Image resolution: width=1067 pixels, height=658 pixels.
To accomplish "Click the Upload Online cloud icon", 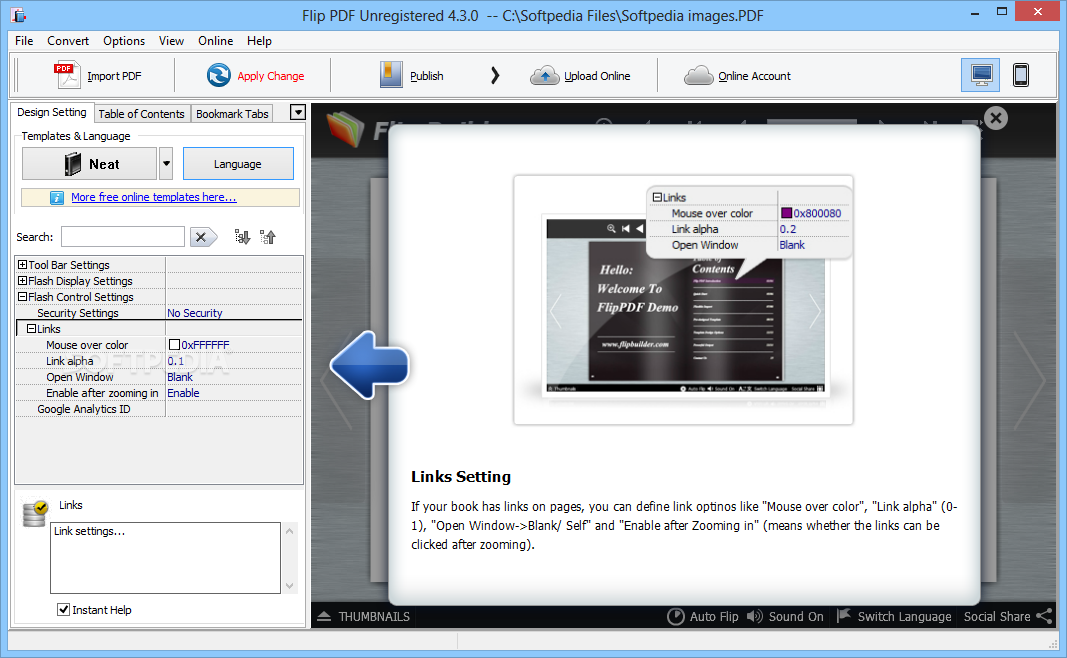I will click(x=544, y=76).
